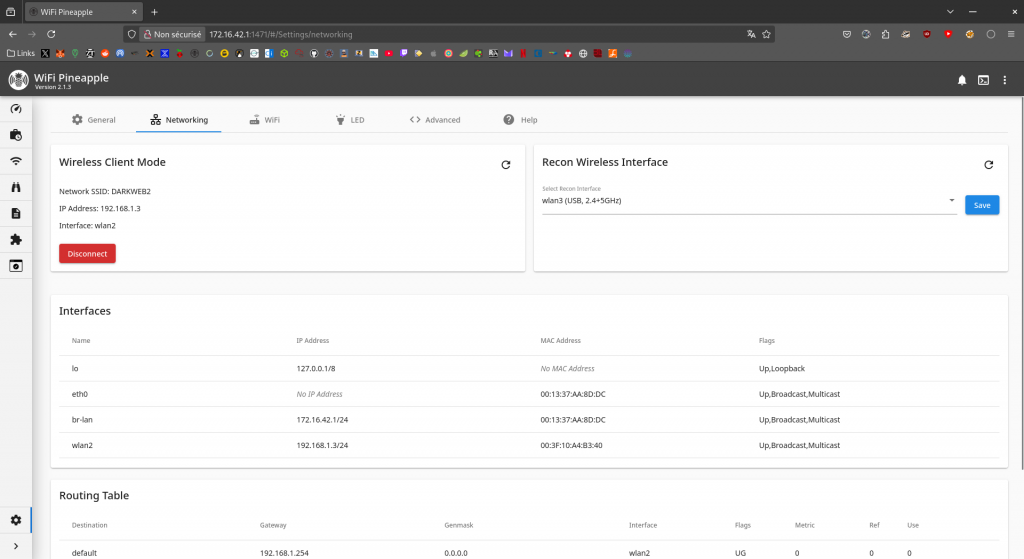The width and height of the screenshot is (1024, 559).
Task: Open the Pocket save icon
Action: (x=846, y=34)
